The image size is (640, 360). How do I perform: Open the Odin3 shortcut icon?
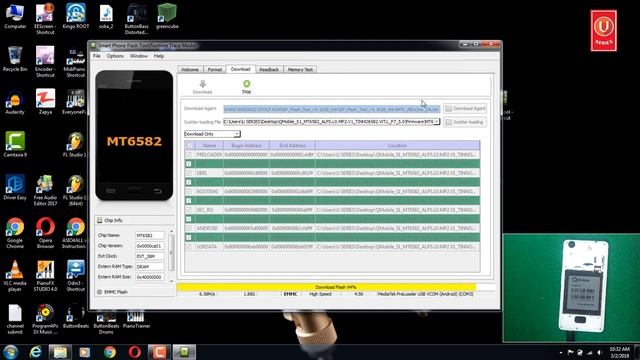[x=76, y=276]
